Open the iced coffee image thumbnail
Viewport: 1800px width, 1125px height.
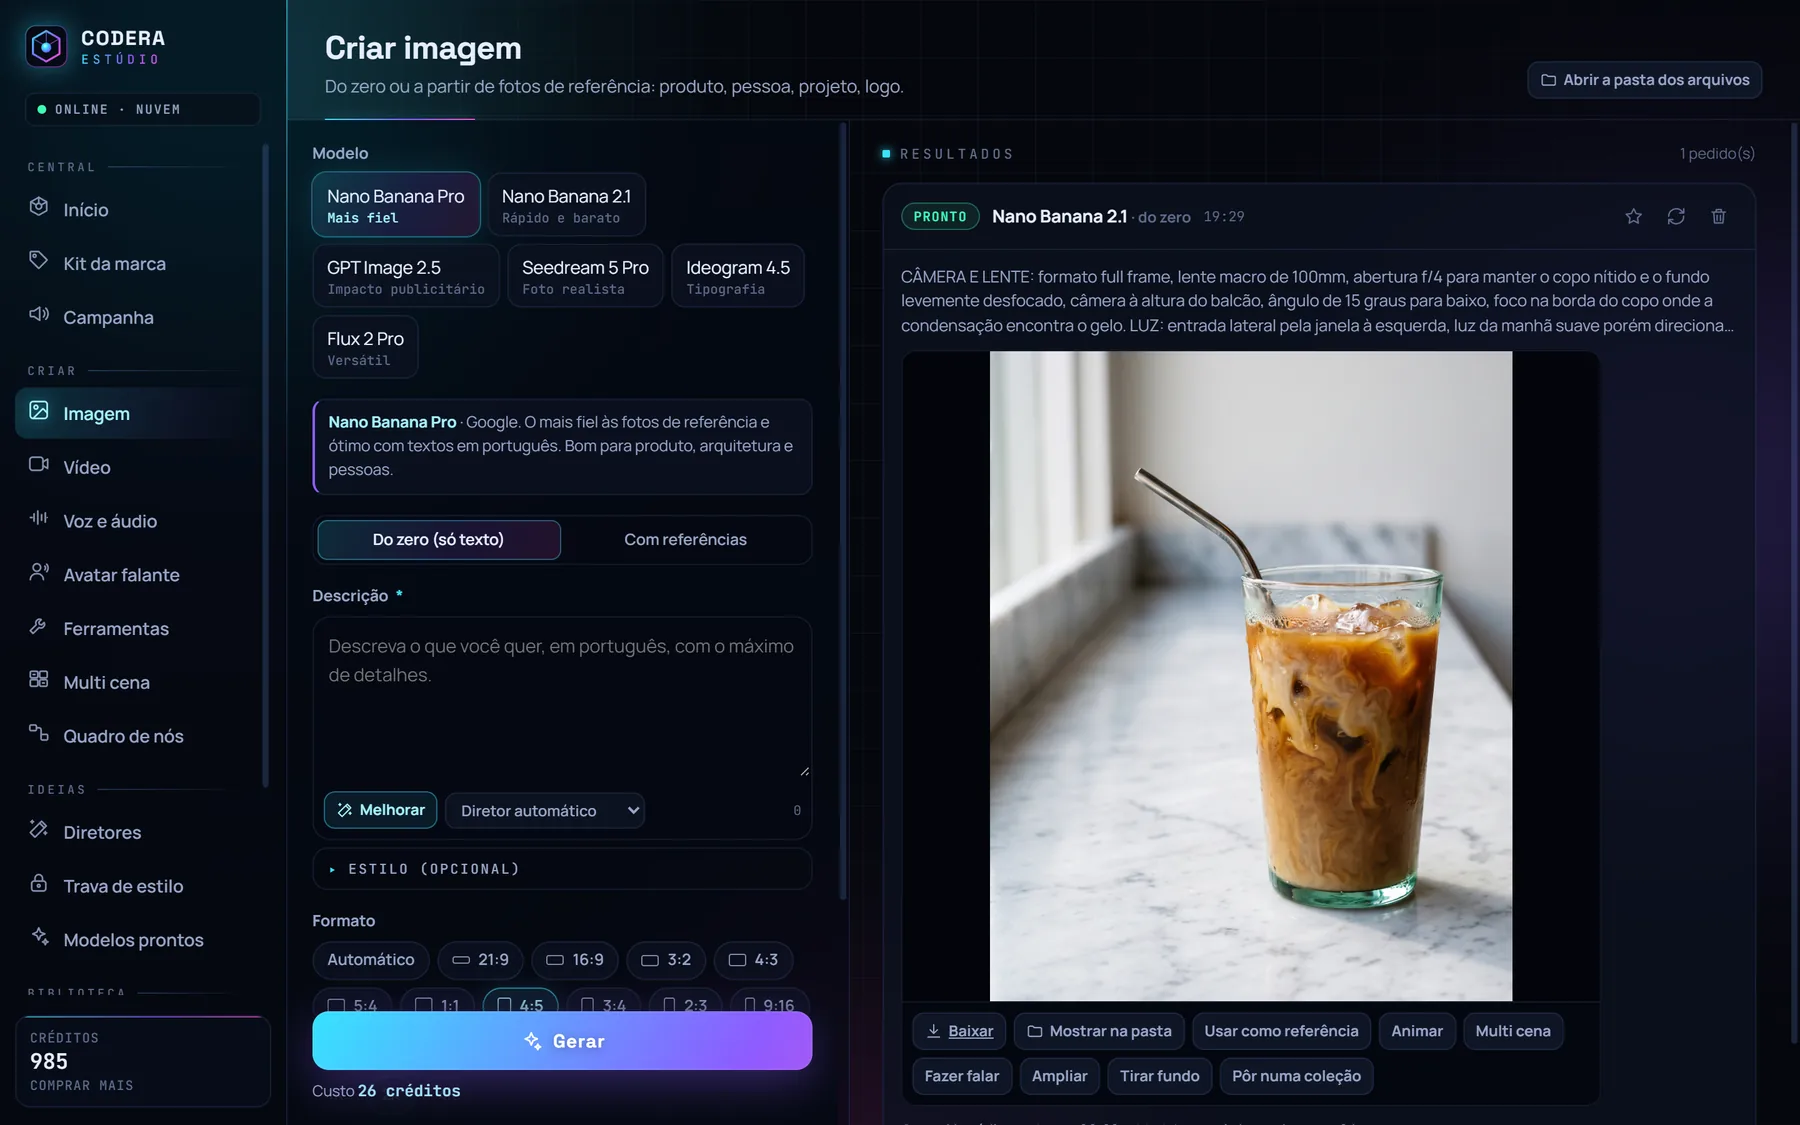click(x=1251, y=676)
